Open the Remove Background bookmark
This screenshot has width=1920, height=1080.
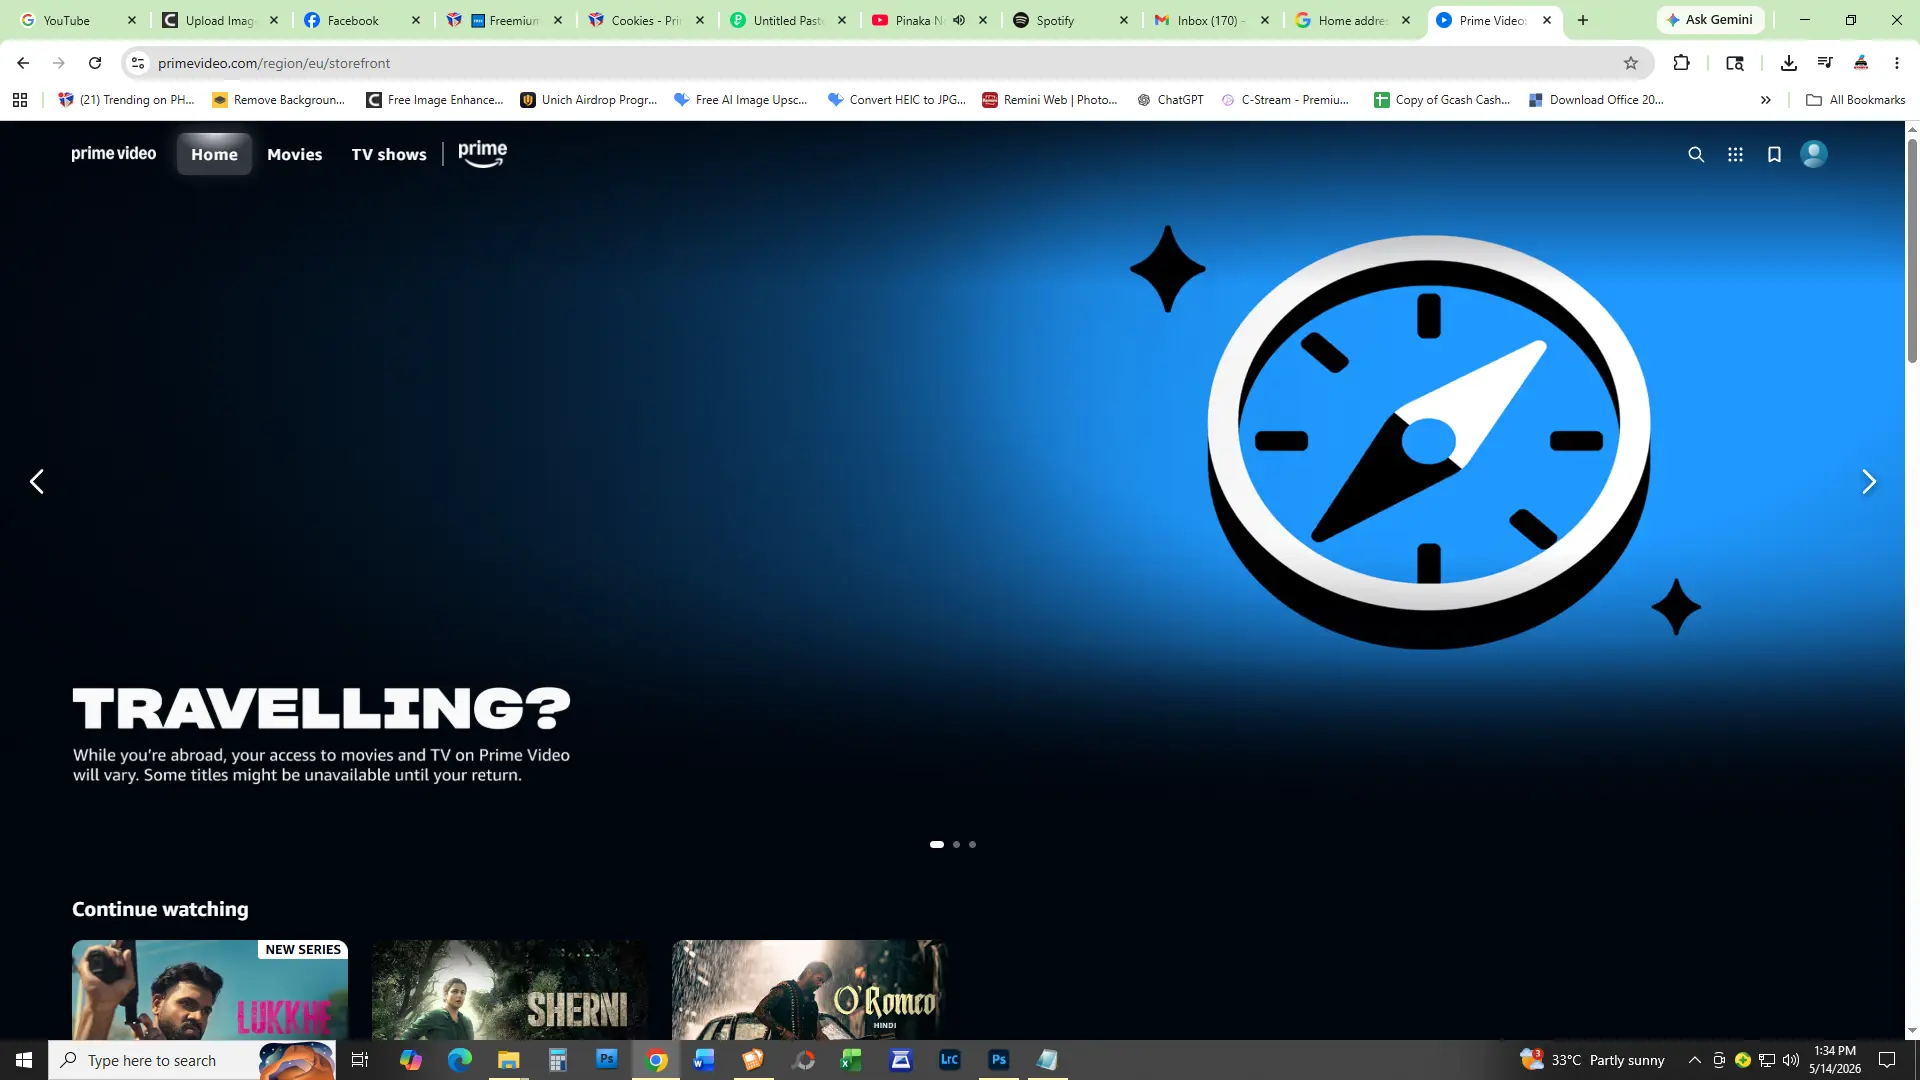279,100
